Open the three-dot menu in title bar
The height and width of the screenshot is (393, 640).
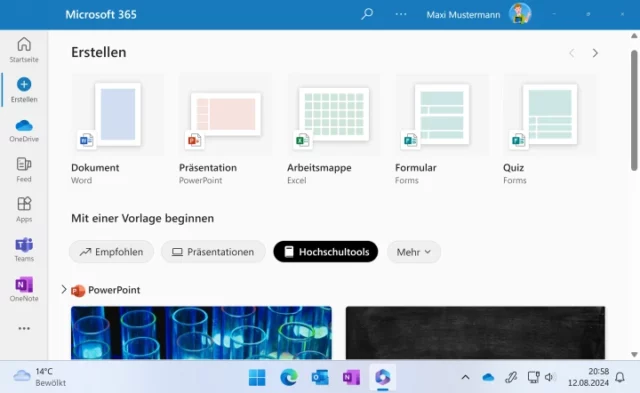point(401,14)
